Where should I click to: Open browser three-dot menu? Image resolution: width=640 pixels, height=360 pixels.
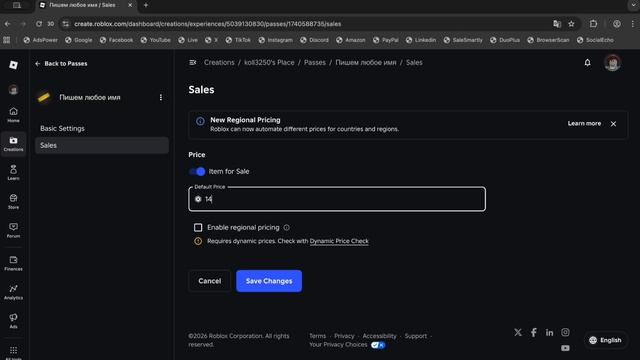coord(633,24)
